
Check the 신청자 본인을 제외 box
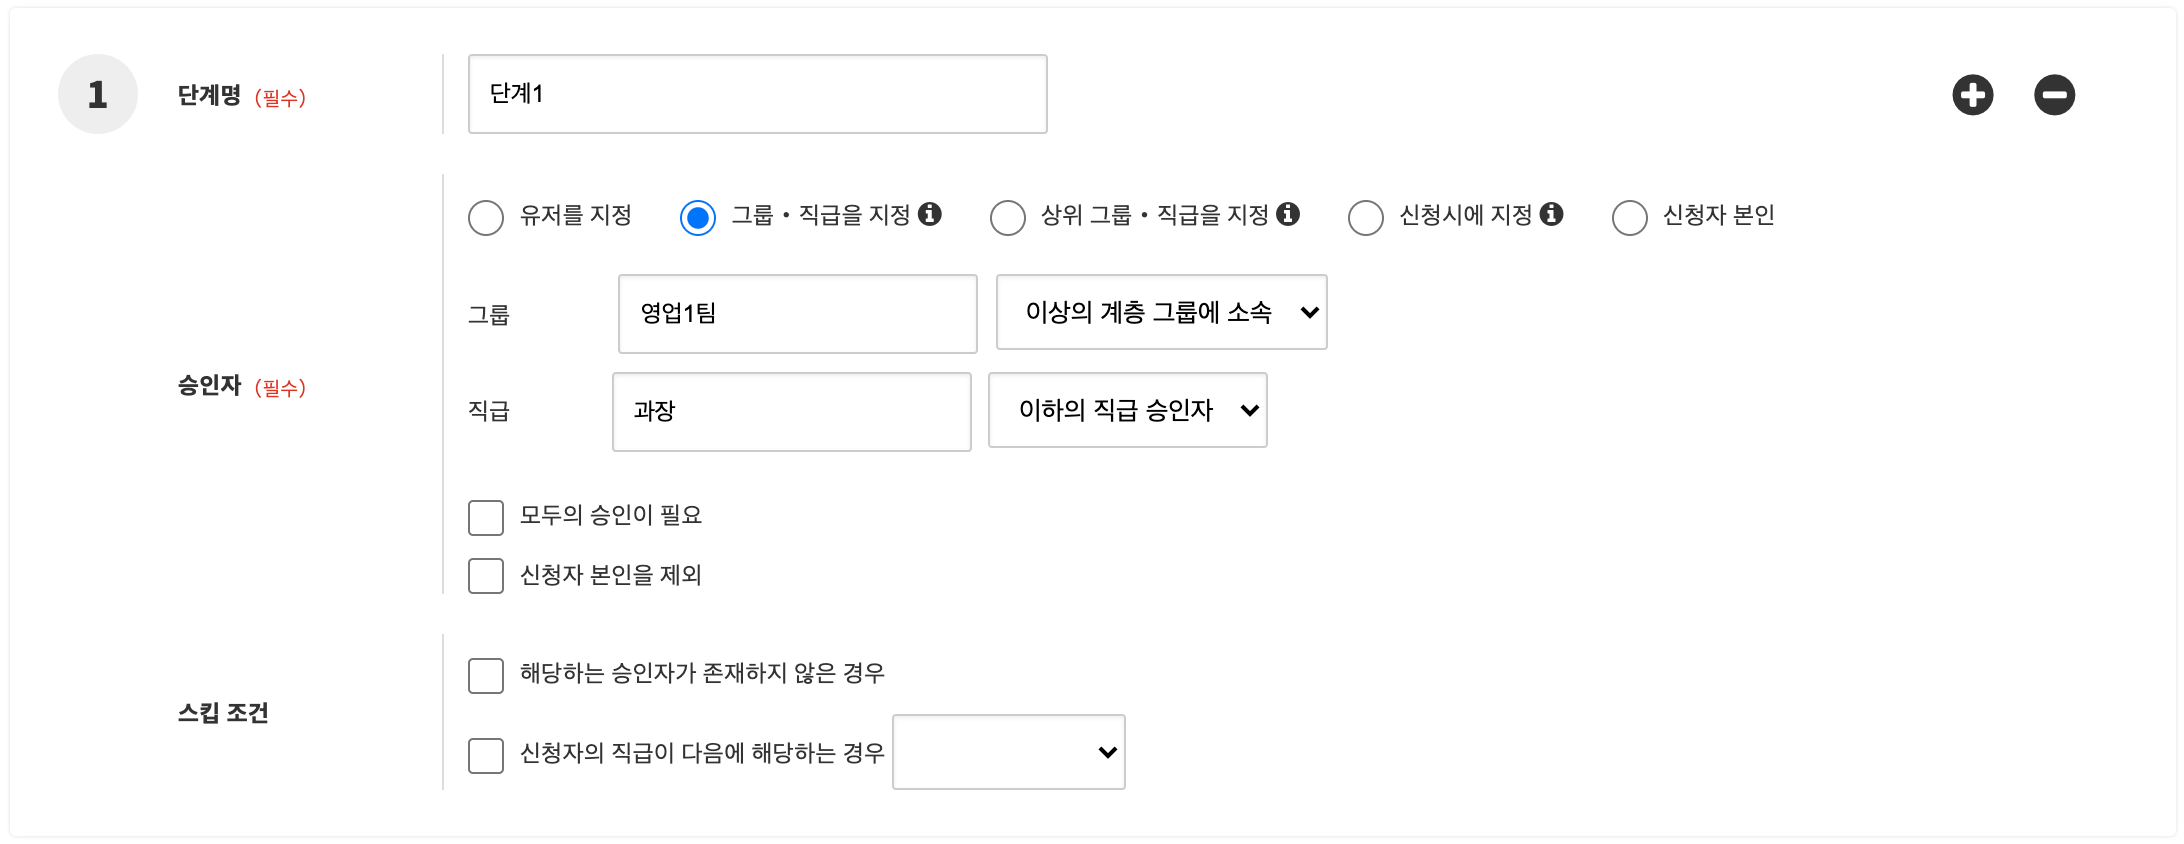click(486, 576)
